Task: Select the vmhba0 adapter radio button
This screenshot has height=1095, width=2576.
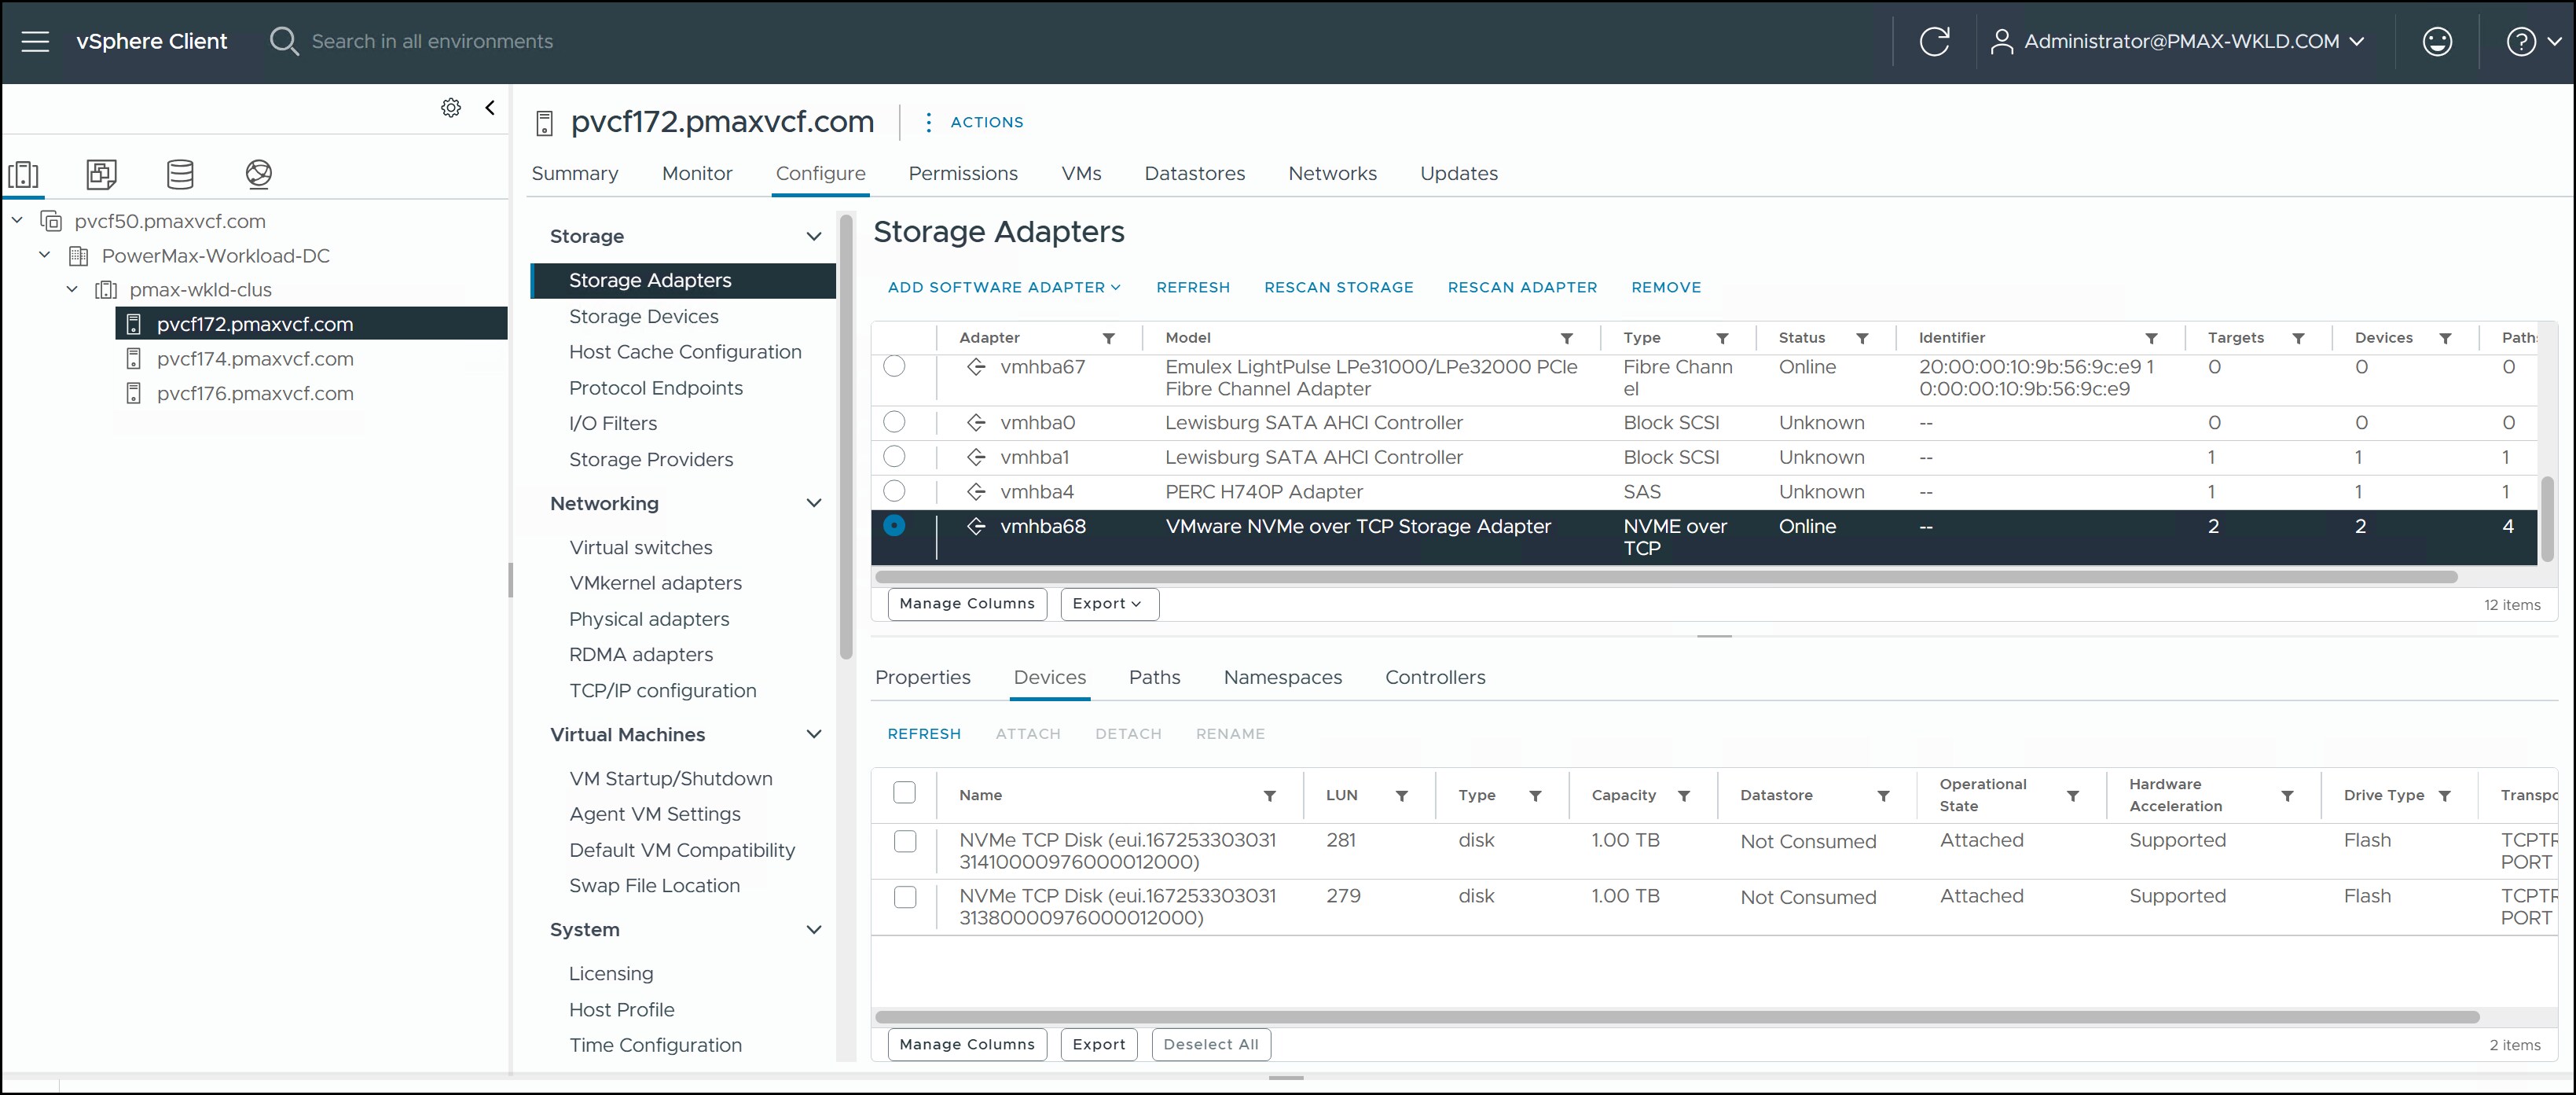Action: (894, 422)
